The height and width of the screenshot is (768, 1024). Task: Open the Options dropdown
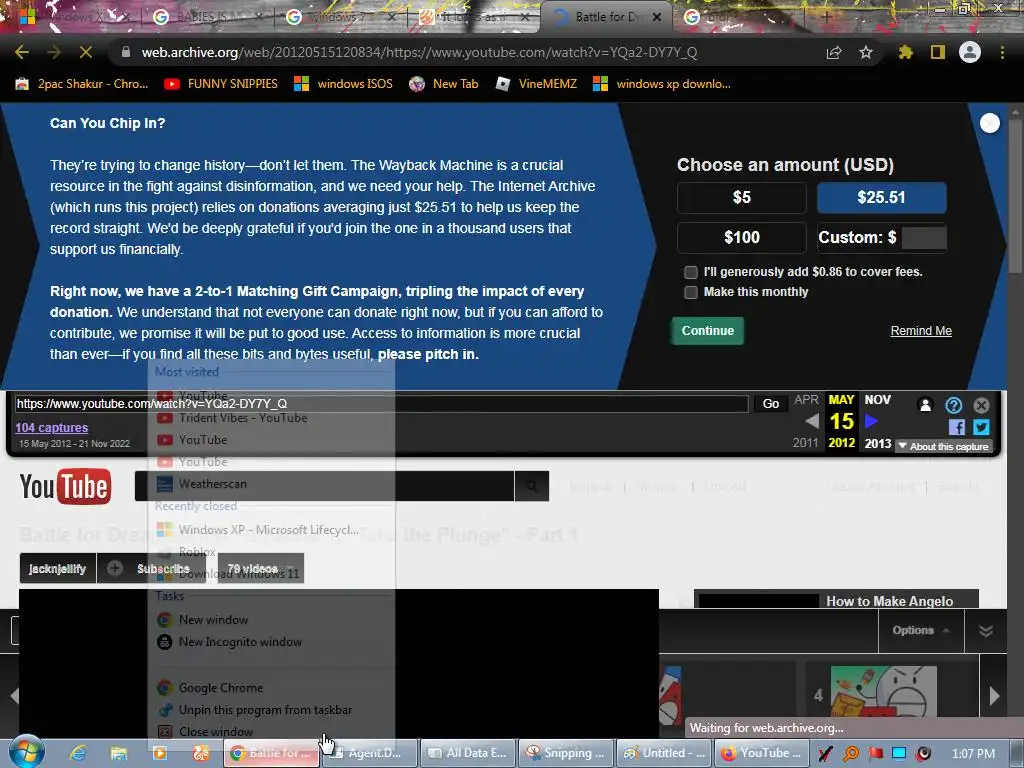pos(921,630)
